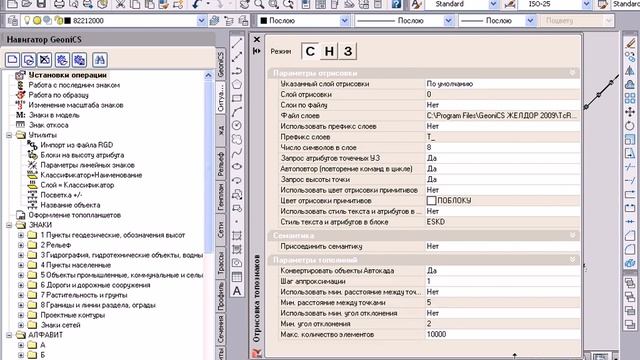Viewport: 640px width, 360px height.
Task: Open the dimension style ISO-25 dropdown
Action: pyautogui.click(x=587, y=4)
